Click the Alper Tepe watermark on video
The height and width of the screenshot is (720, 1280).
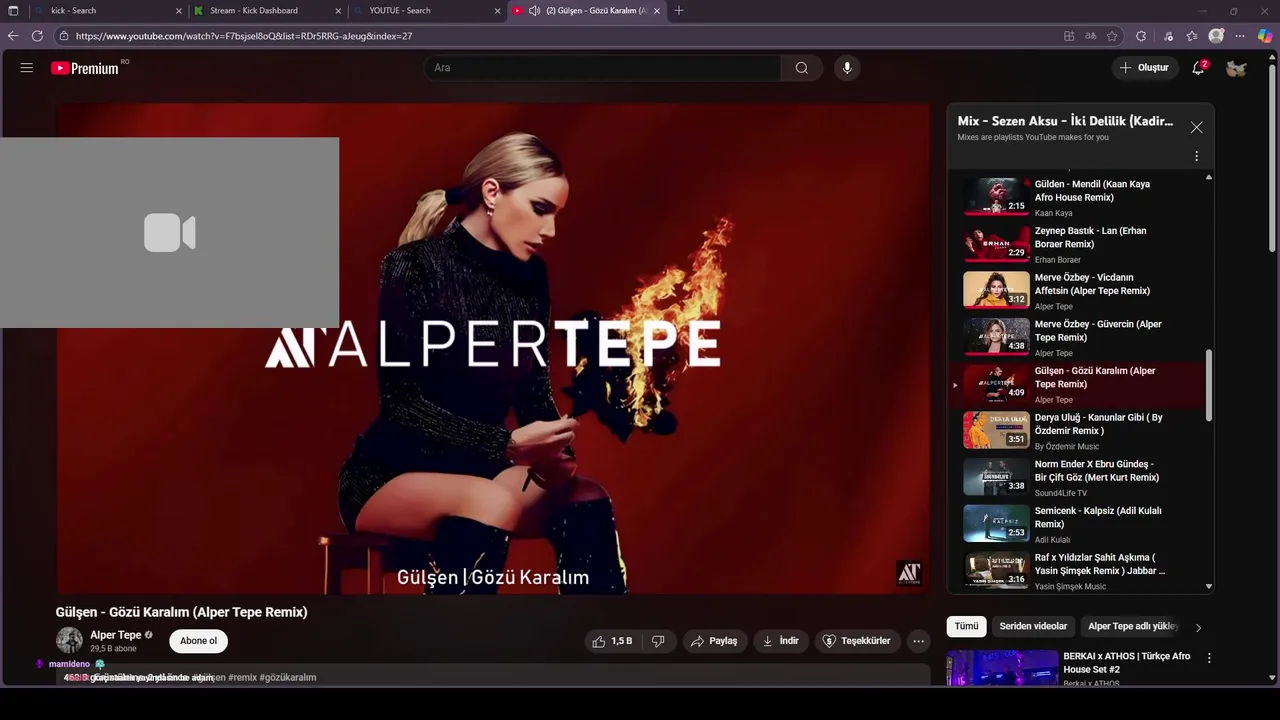[x=909, y=573]
